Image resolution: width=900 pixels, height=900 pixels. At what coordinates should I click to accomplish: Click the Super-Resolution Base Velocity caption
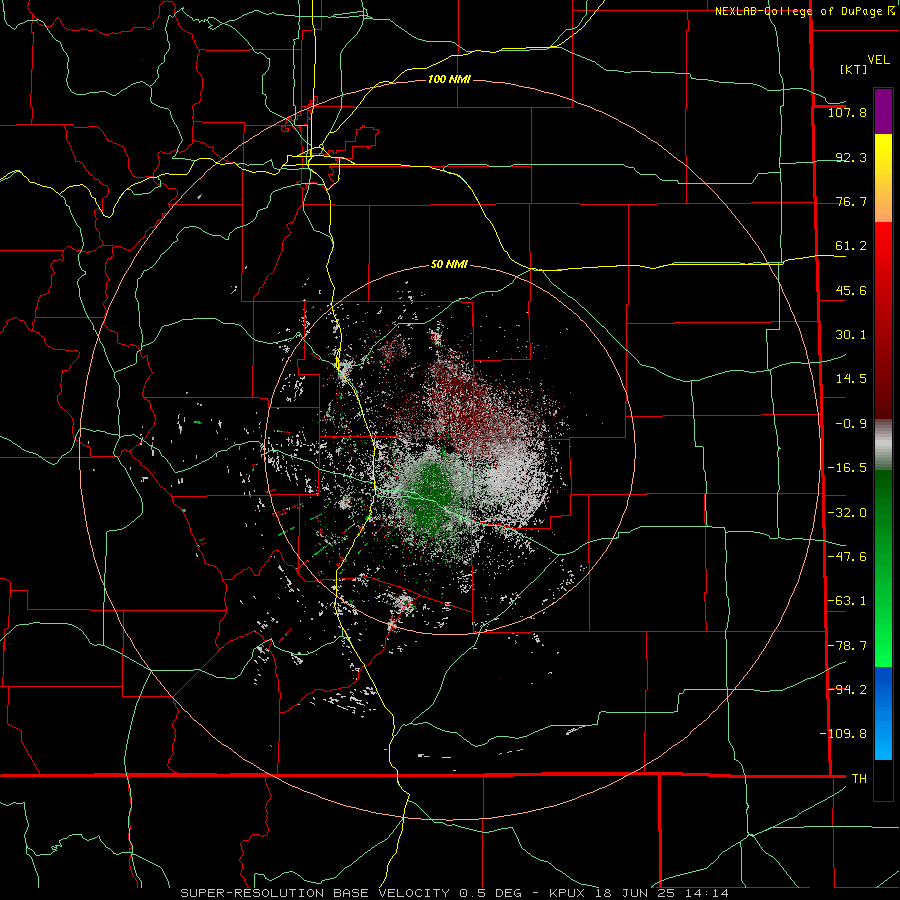click(455, 893)
